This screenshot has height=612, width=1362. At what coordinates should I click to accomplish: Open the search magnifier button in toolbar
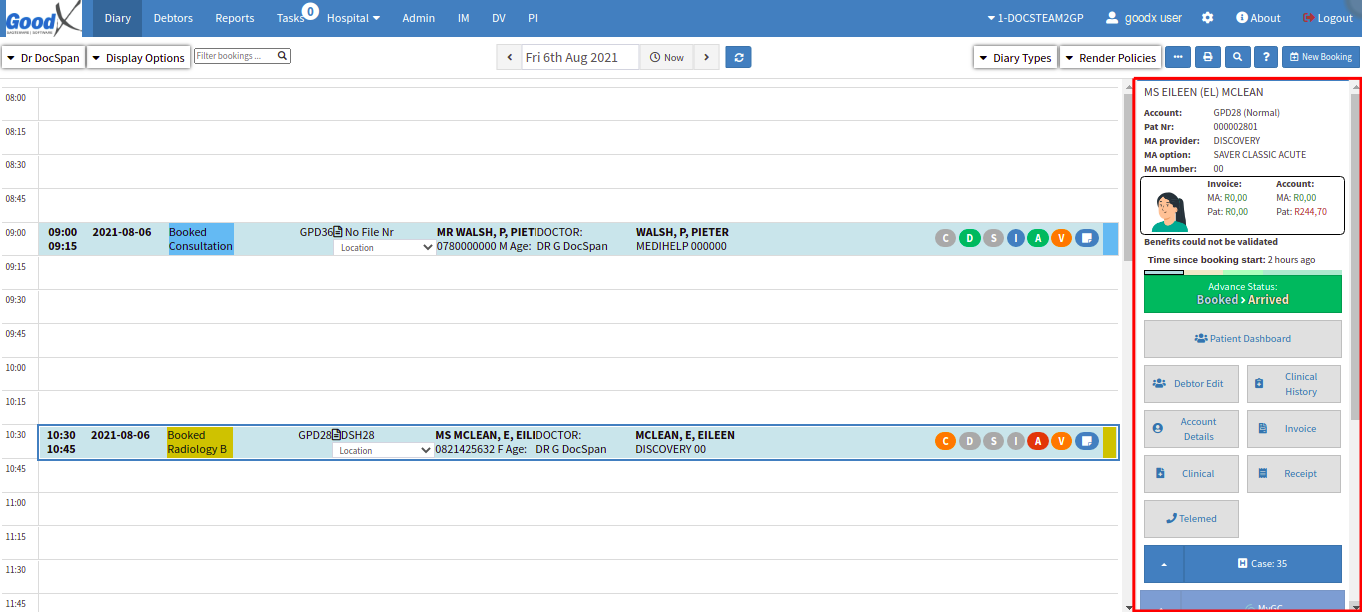[x=1238, y=58]
